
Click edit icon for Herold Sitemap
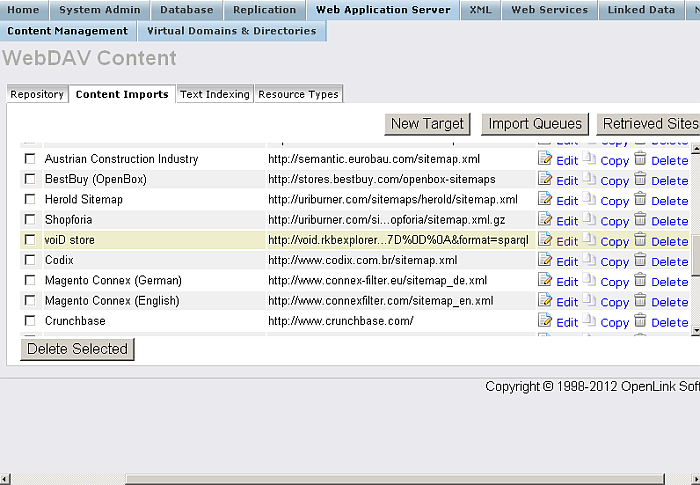(545, 198)
